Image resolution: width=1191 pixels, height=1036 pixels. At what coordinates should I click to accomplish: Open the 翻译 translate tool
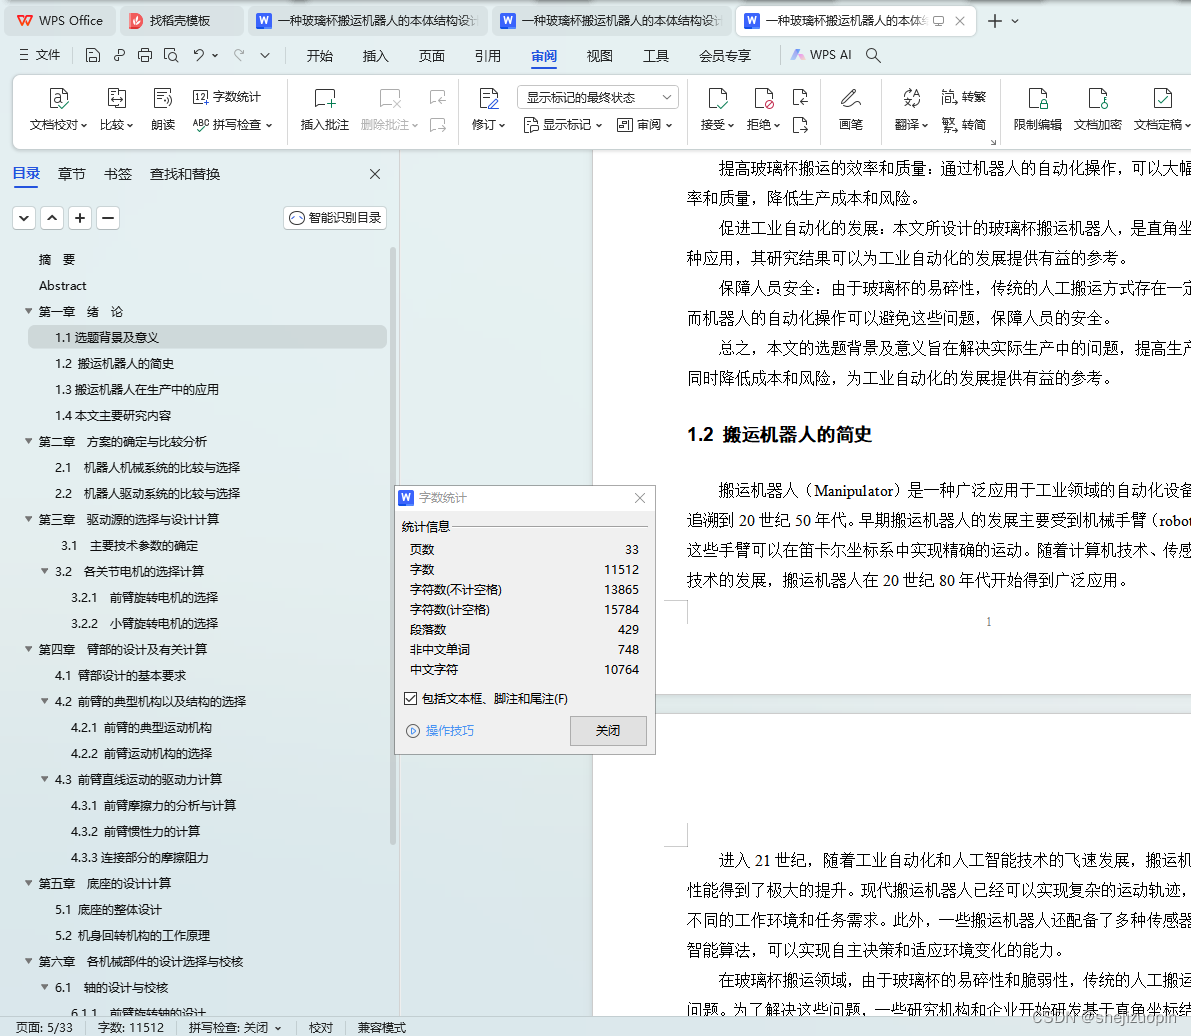(911, 109)
